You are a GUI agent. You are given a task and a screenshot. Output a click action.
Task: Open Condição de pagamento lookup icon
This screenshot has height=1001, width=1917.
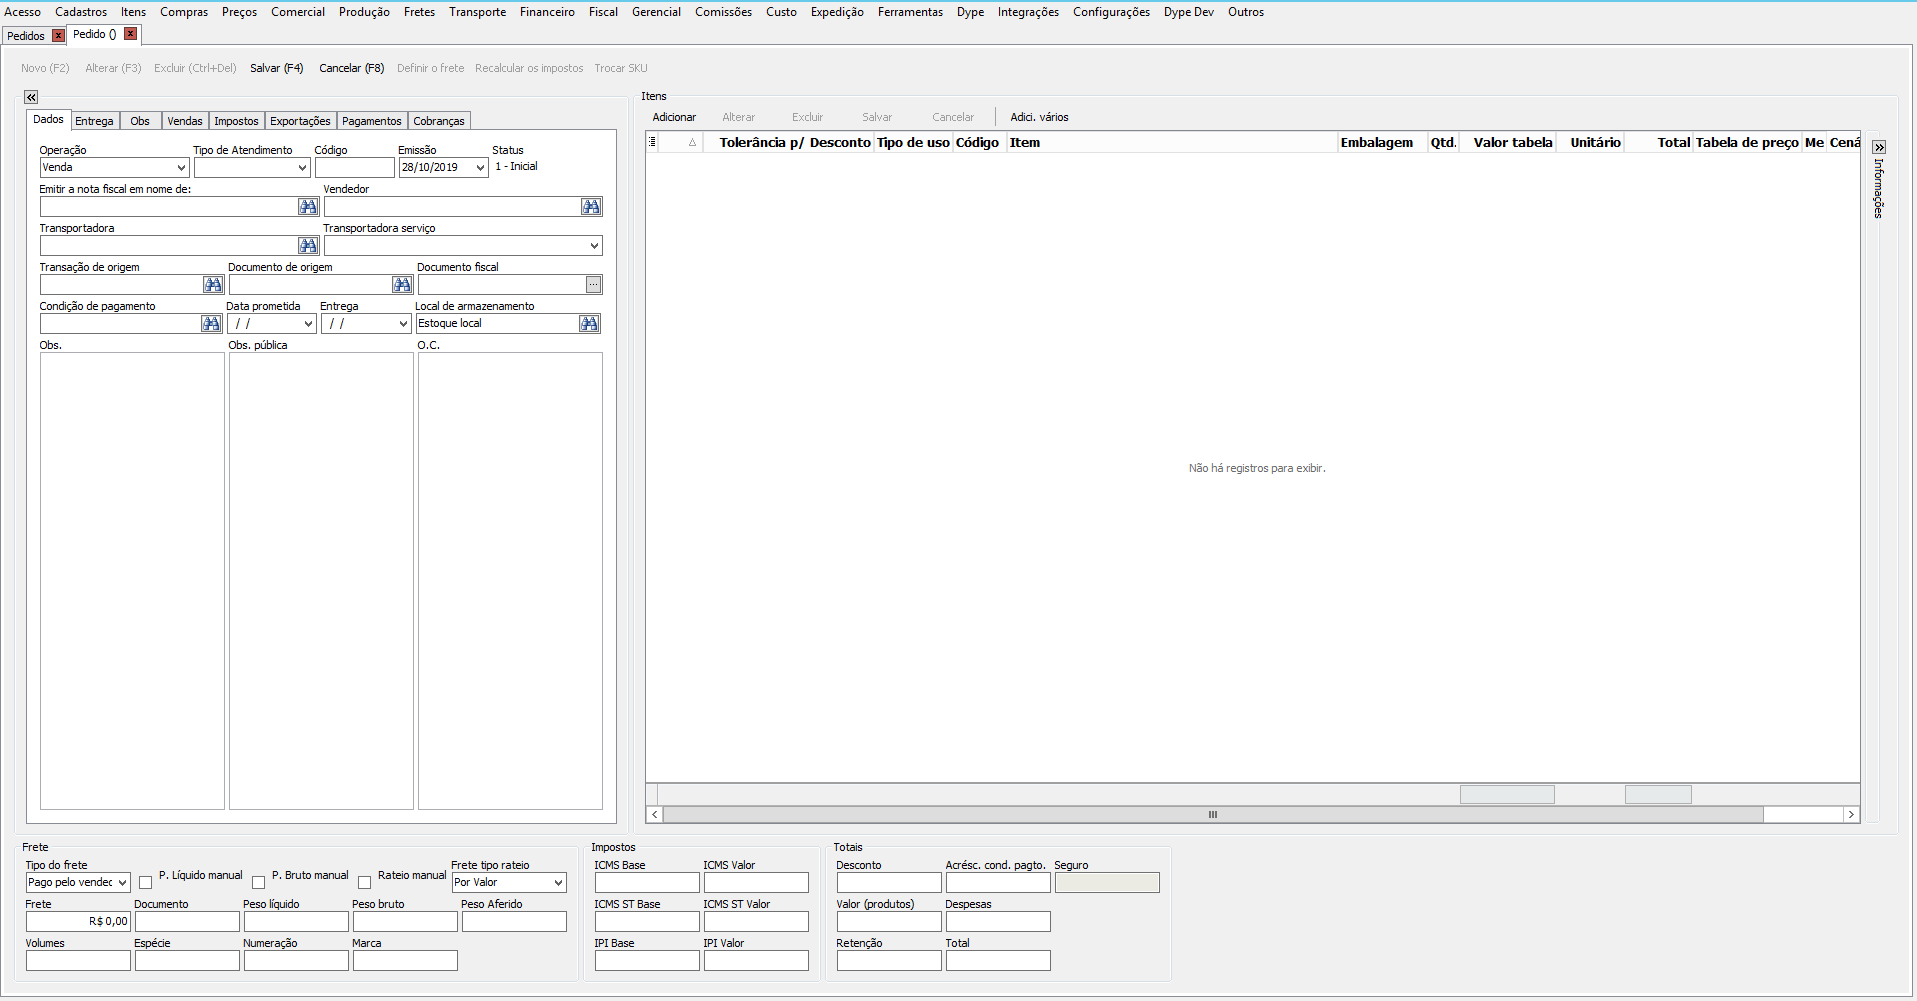point(211,323)
